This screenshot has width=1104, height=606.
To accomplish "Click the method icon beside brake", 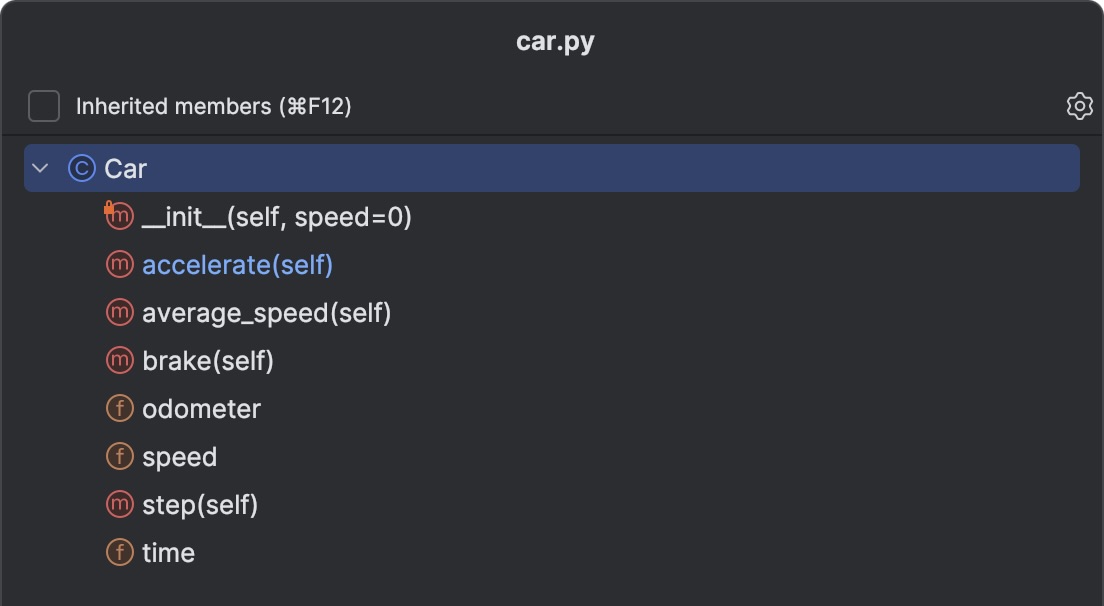I will (119, 360).
